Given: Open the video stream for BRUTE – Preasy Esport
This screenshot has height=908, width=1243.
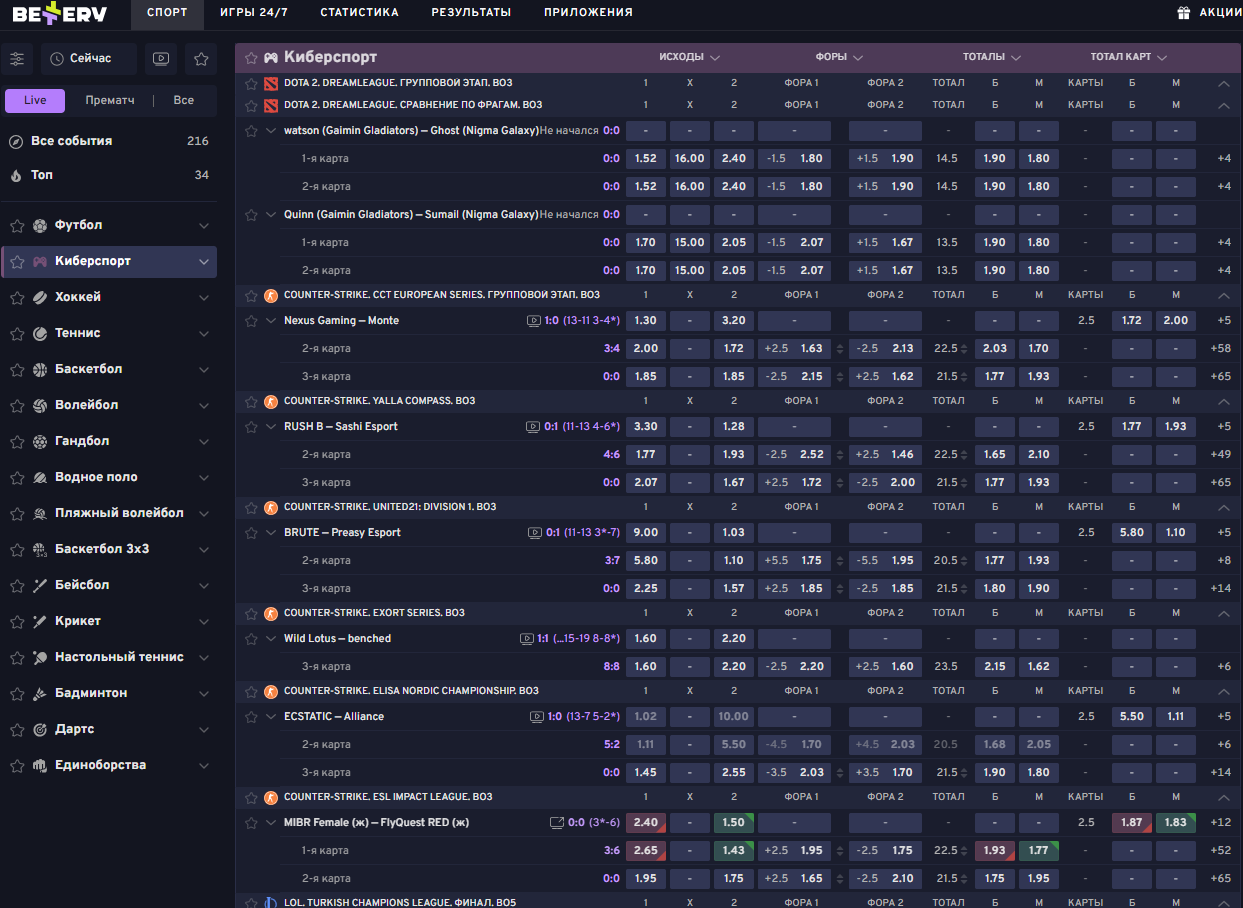Looking at the screenshot, I should point(534,532).
